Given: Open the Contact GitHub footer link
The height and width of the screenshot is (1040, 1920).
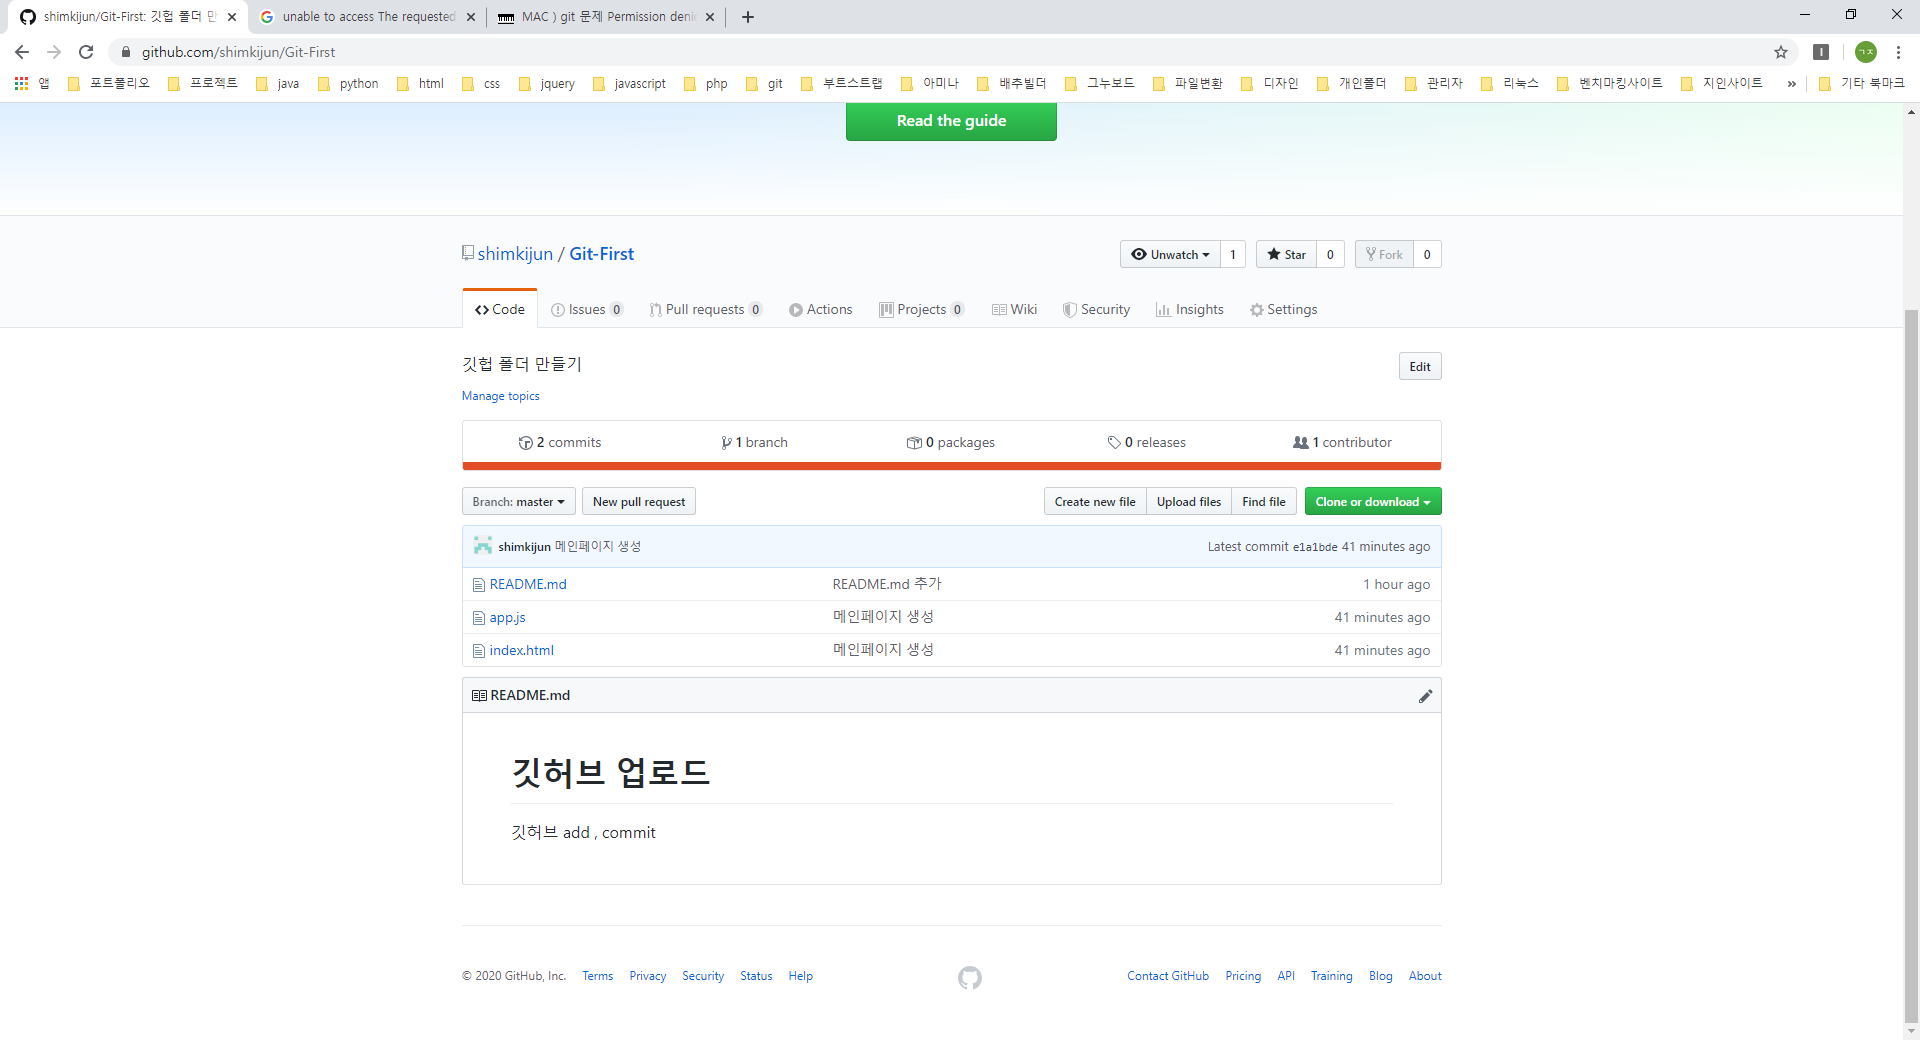Looking at the screenshot, I should point(1168,976).
